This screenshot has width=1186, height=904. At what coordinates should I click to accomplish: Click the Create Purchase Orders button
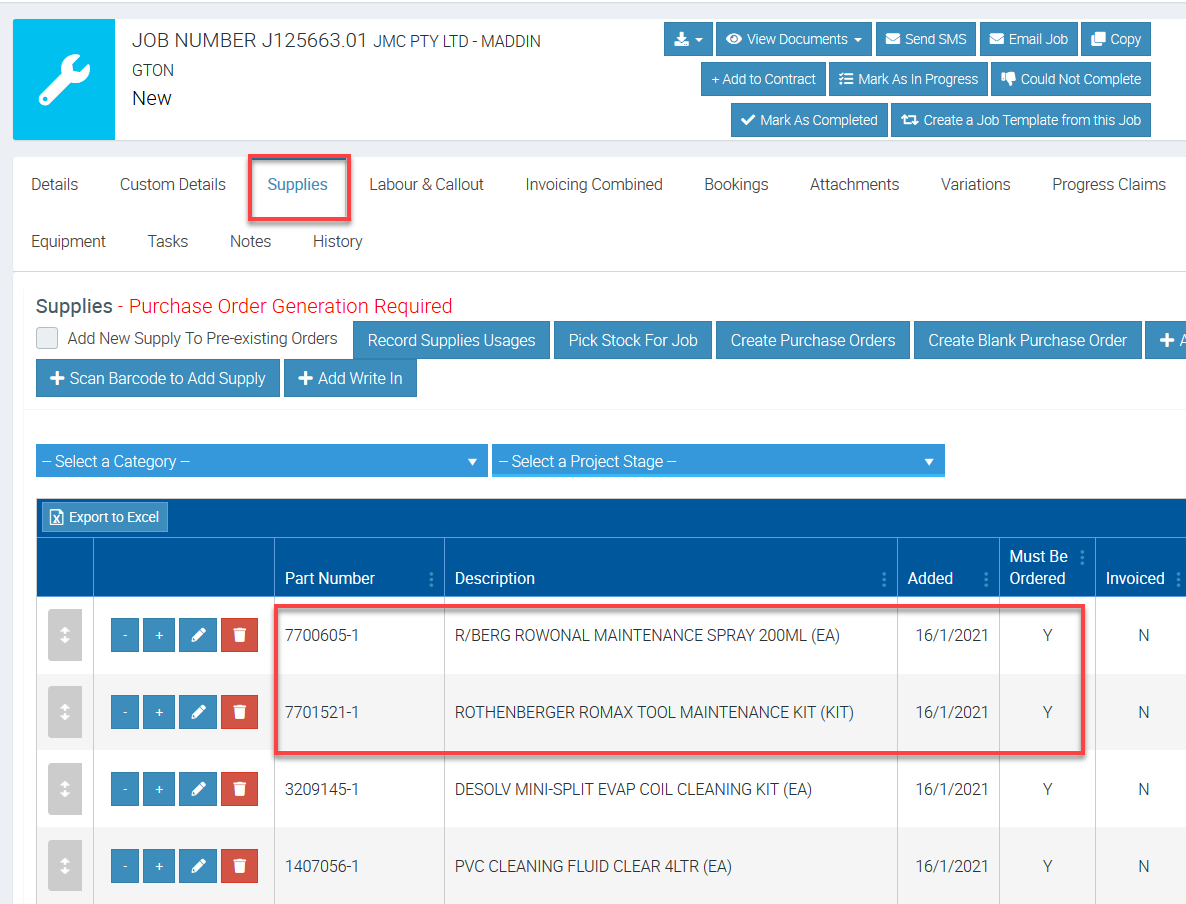[x=812, y=340]
